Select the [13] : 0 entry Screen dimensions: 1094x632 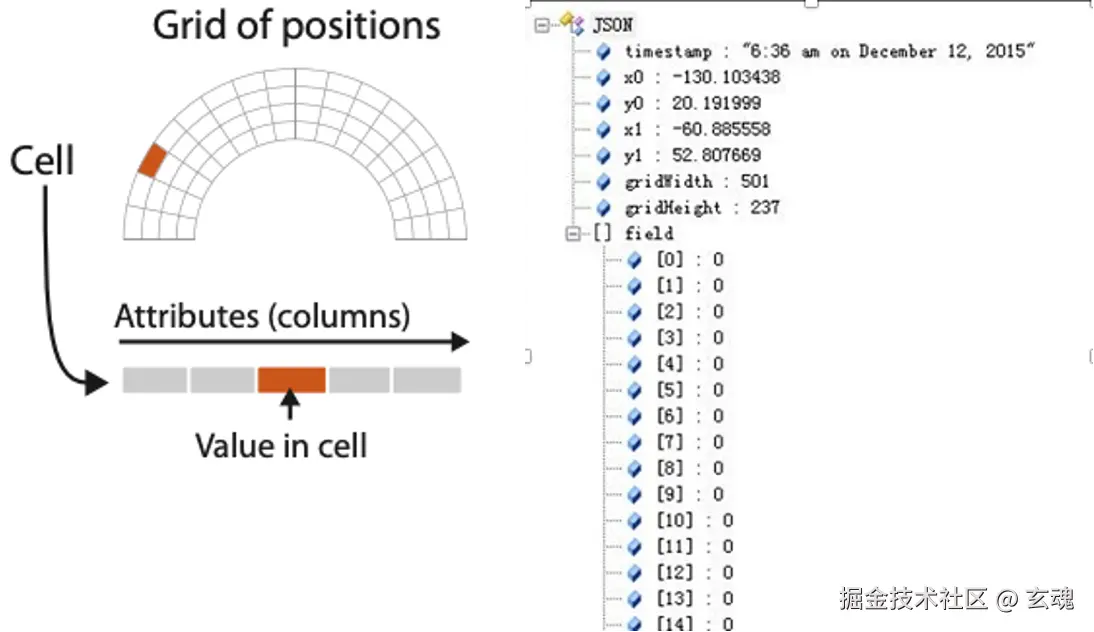(695, 599)
